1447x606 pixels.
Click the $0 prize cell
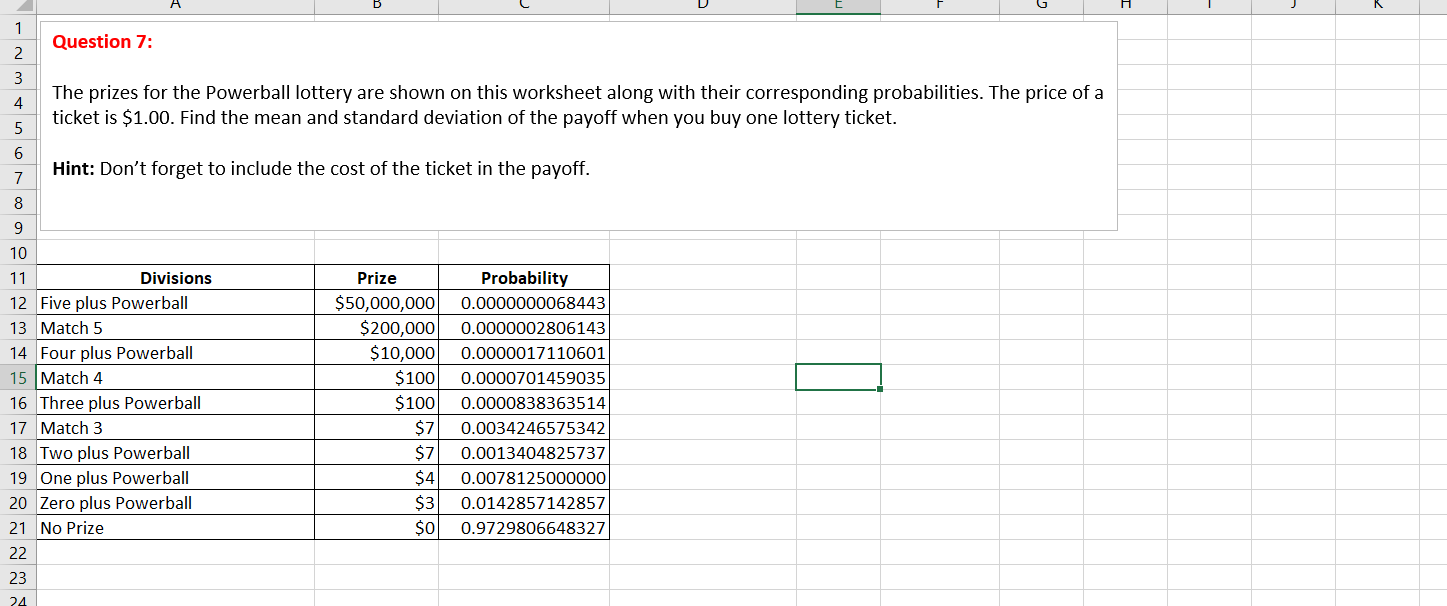pos(376,528)
